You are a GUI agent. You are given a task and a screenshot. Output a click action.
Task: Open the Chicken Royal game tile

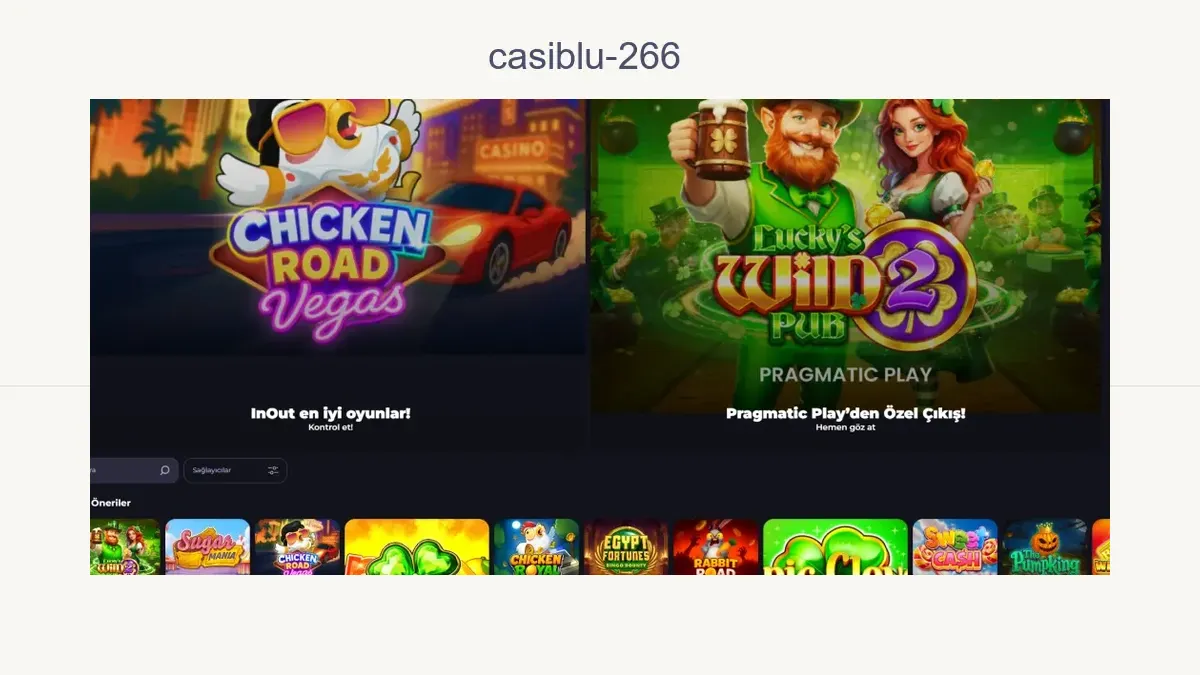pos(537,547)
